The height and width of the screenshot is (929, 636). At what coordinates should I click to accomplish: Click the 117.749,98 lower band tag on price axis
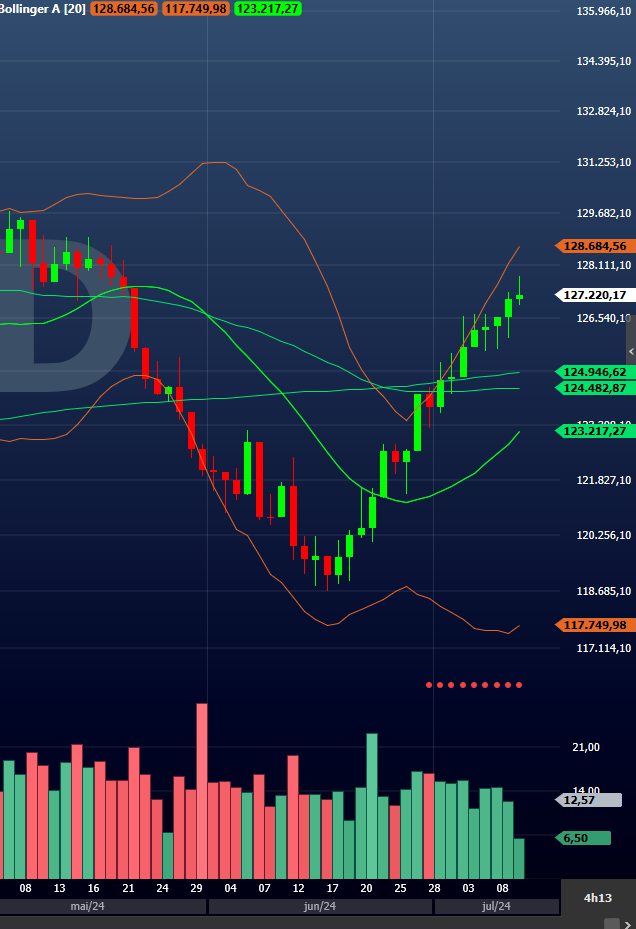point(595,625)
